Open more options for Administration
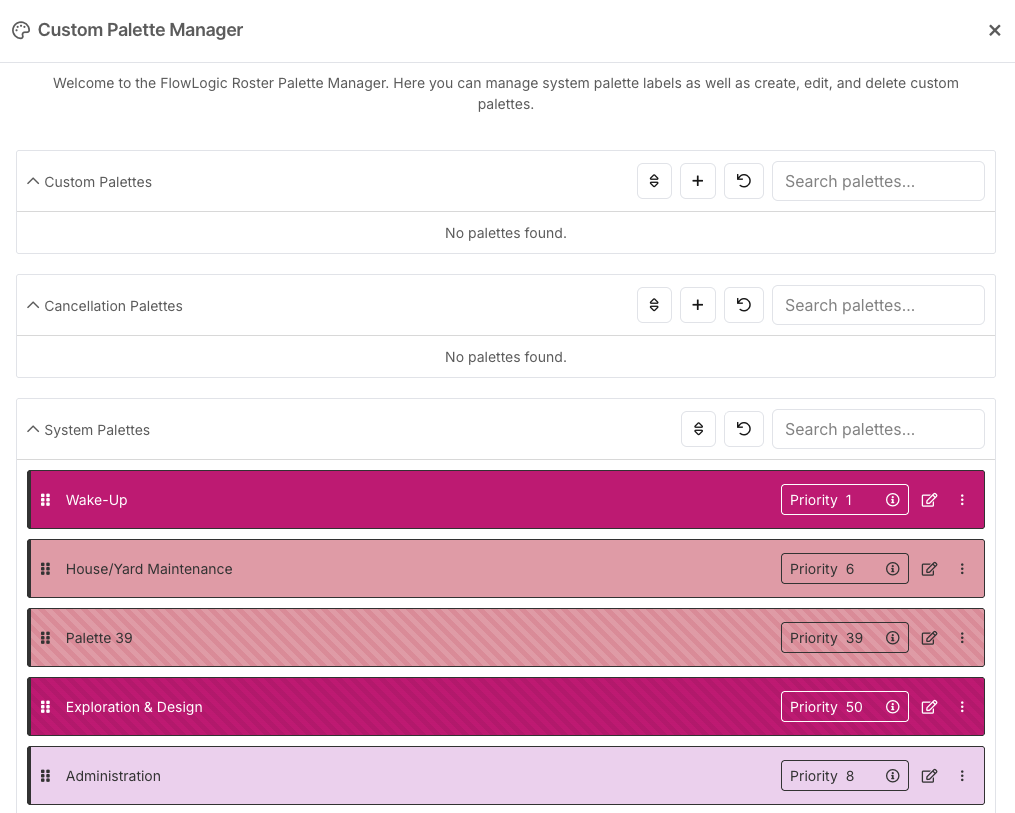 (x=962, y=776)
